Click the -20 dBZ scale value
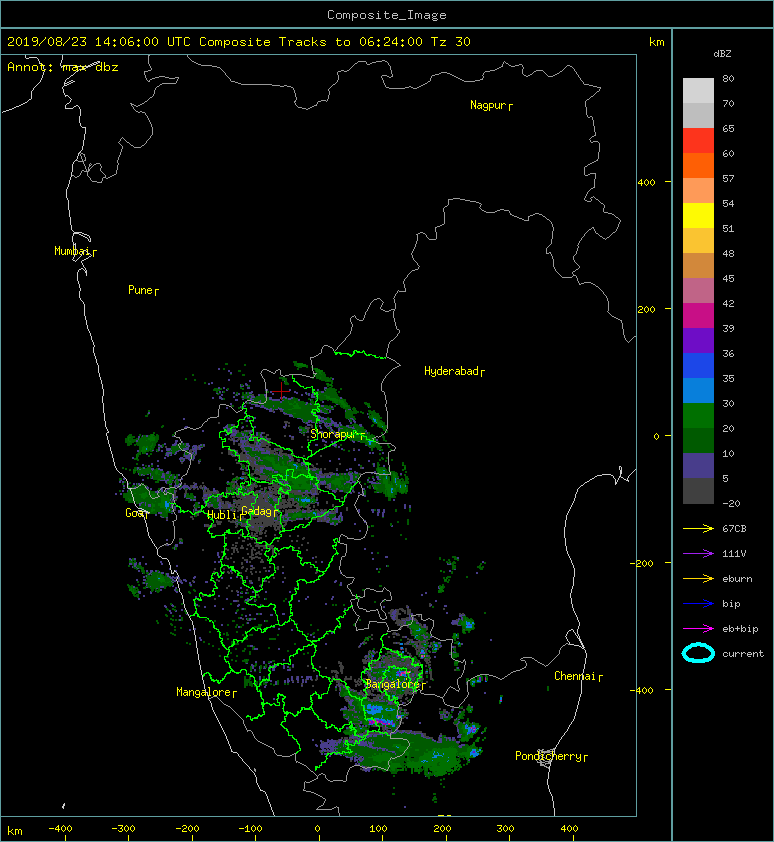774x842 pixels. point(731,504)
